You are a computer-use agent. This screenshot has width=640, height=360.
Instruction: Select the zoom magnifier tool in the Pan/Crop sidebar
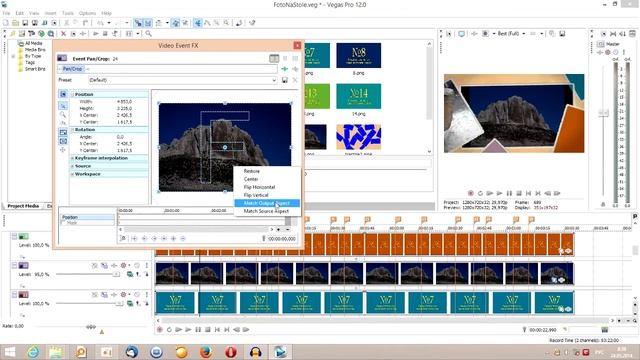coord(63,115)
